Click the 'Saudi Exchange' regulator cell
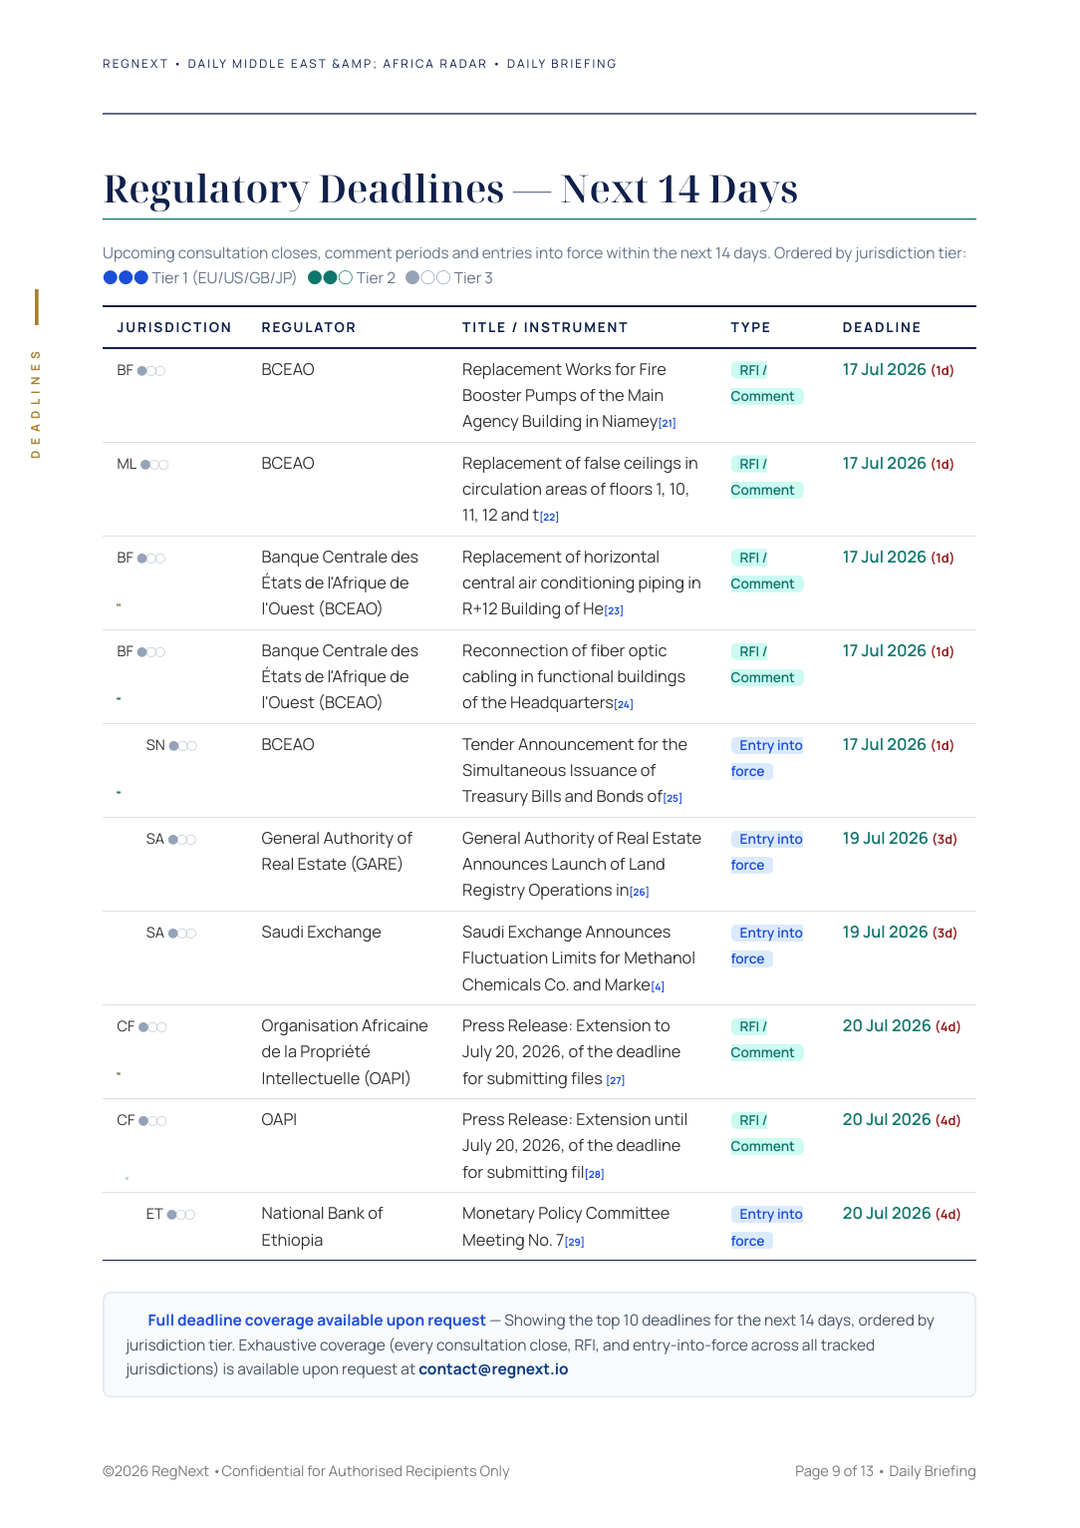The image size is (1080, 1528). [321, 932]
